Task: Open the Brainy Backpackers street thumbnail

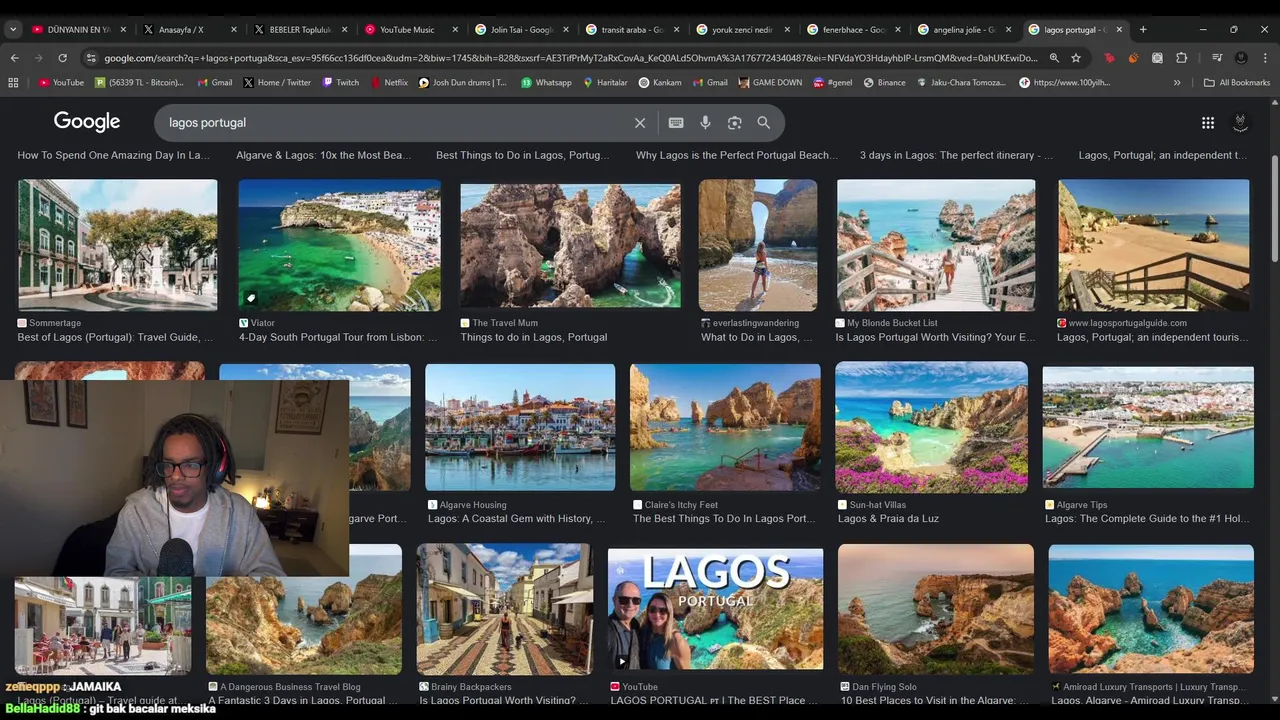Action: (x=505, y=608)
